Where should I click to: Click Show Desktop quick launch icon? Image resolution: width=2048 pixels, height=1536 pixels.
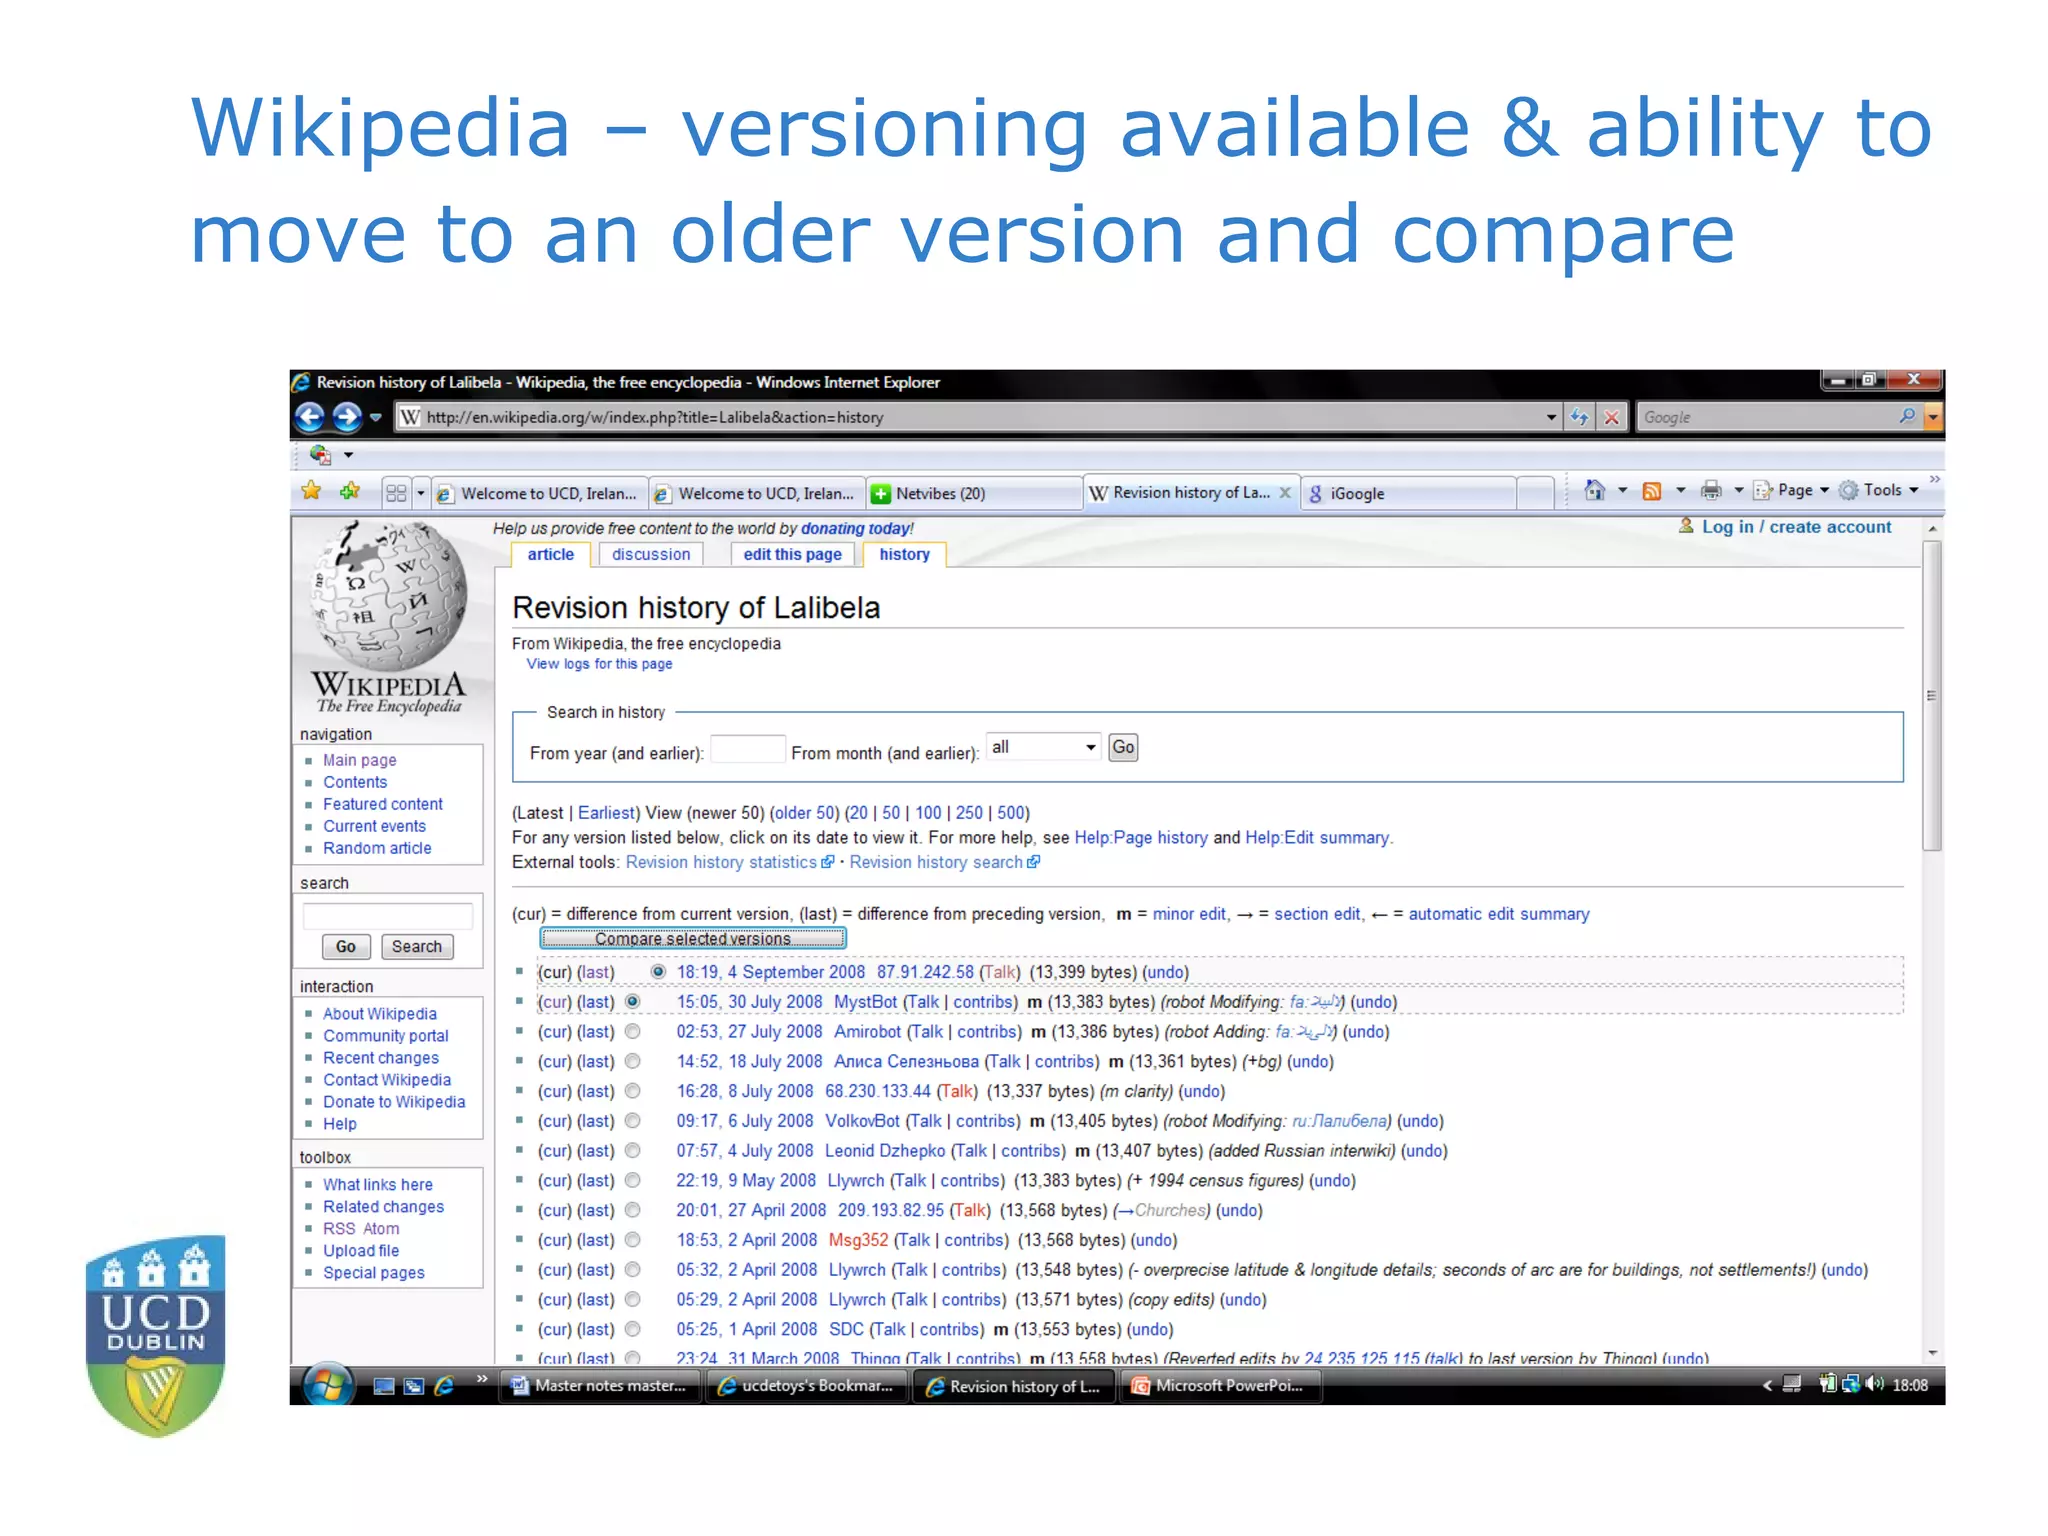pos(384,1386)
